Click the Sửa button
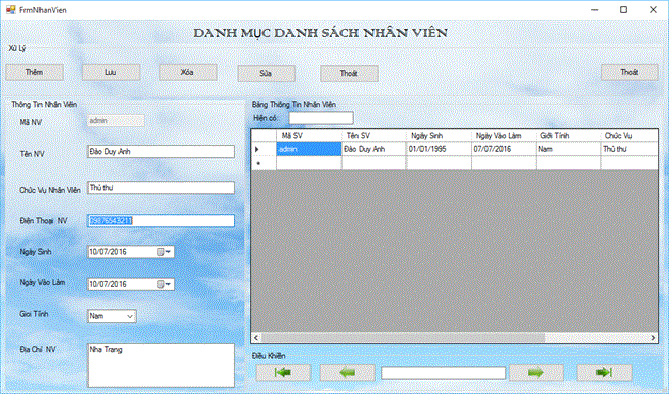 tap(266, 73)
